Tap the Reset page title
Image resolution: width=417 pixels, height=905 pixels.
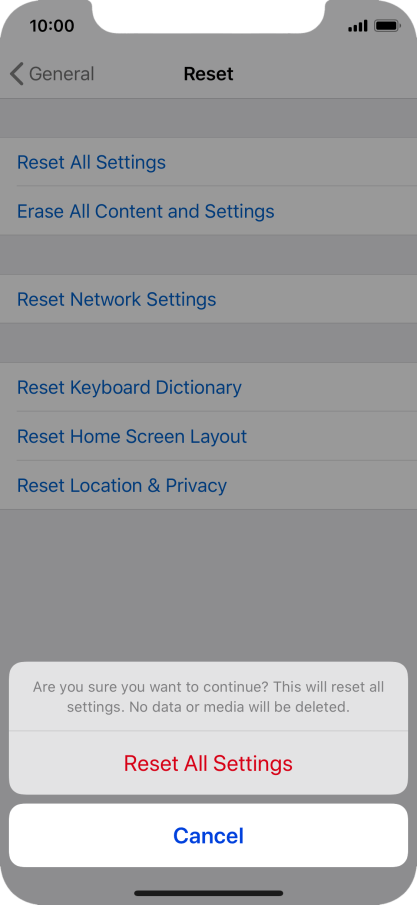tap(208, 74)
